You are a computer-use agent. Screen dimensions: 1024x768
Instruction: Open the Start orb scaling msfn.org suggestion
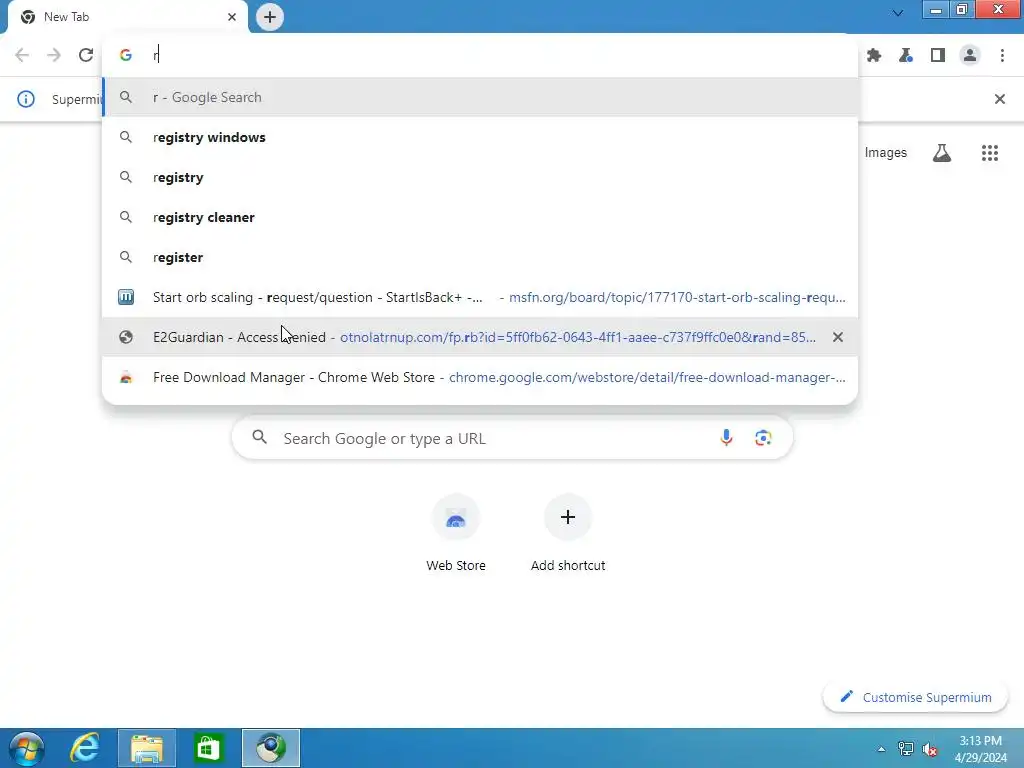[480, 297]
